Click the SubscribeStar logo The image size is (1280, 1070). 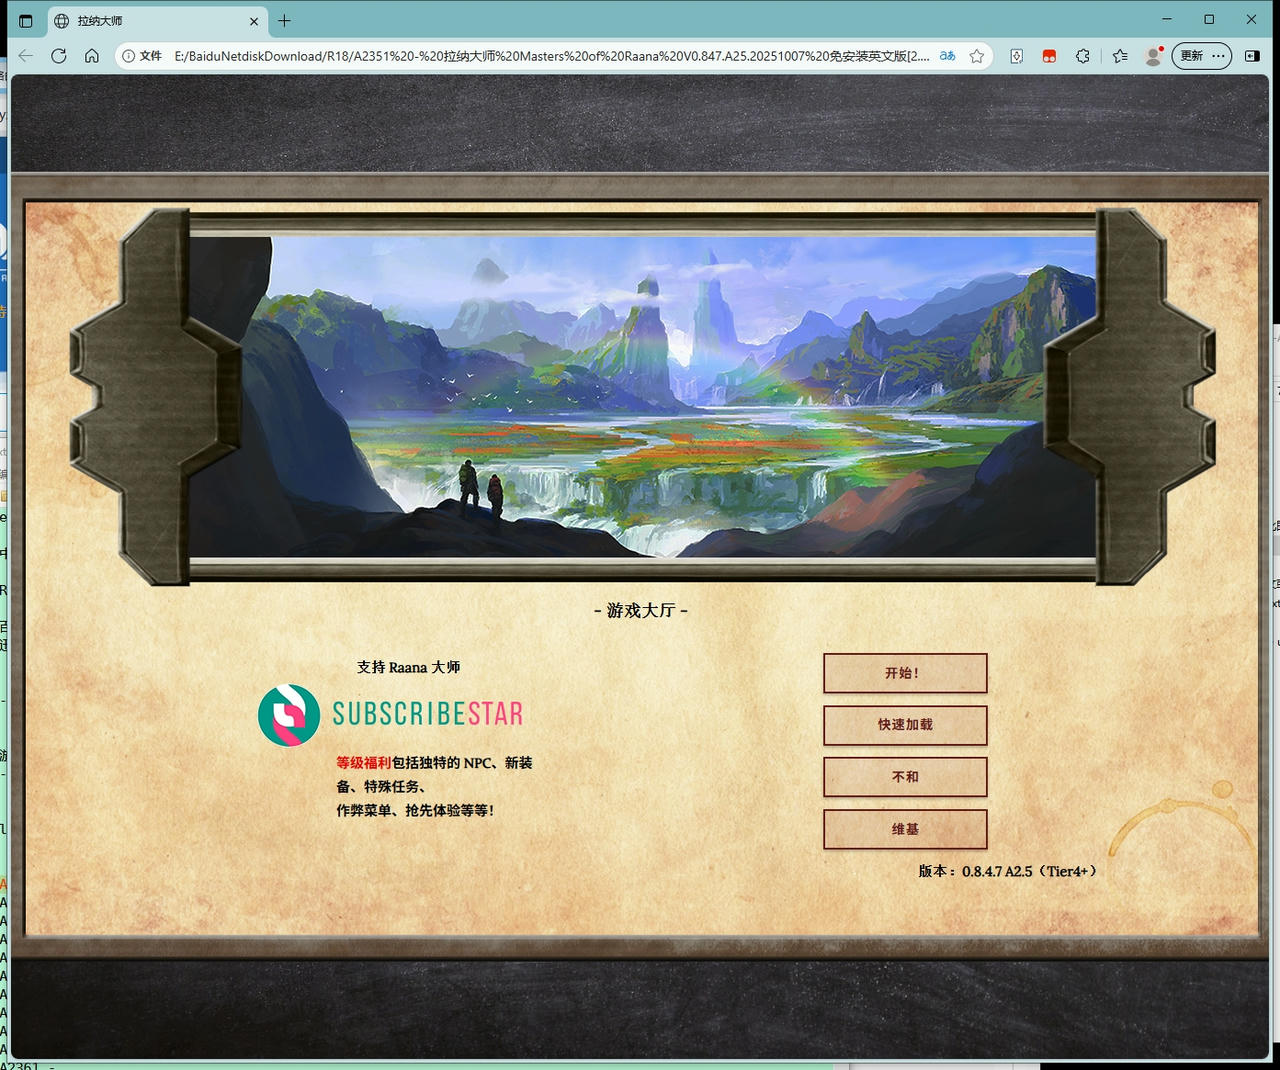point(290,714)
